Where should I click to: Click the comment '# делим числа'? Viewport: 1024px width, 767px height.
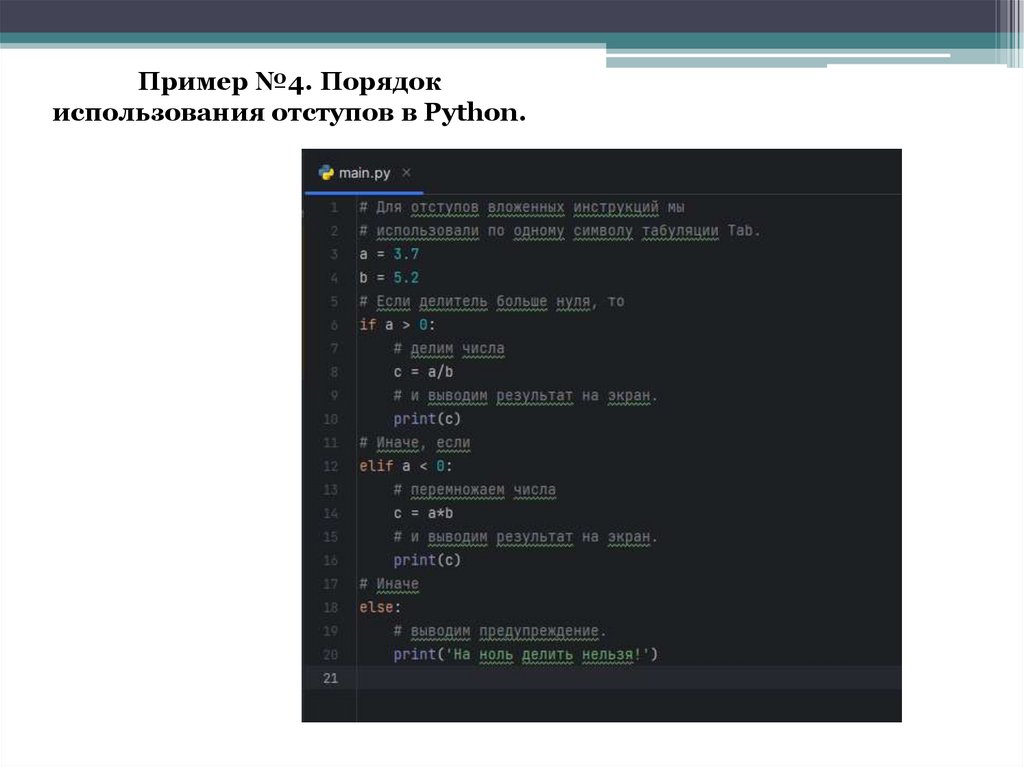tap(449, 349)
